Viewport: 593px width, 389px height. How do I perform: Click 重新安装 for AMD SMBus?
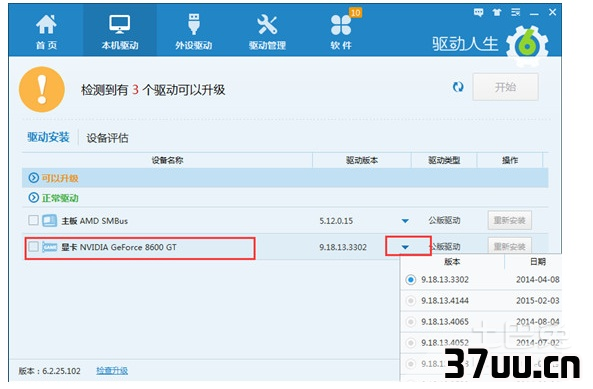[509, 220]
